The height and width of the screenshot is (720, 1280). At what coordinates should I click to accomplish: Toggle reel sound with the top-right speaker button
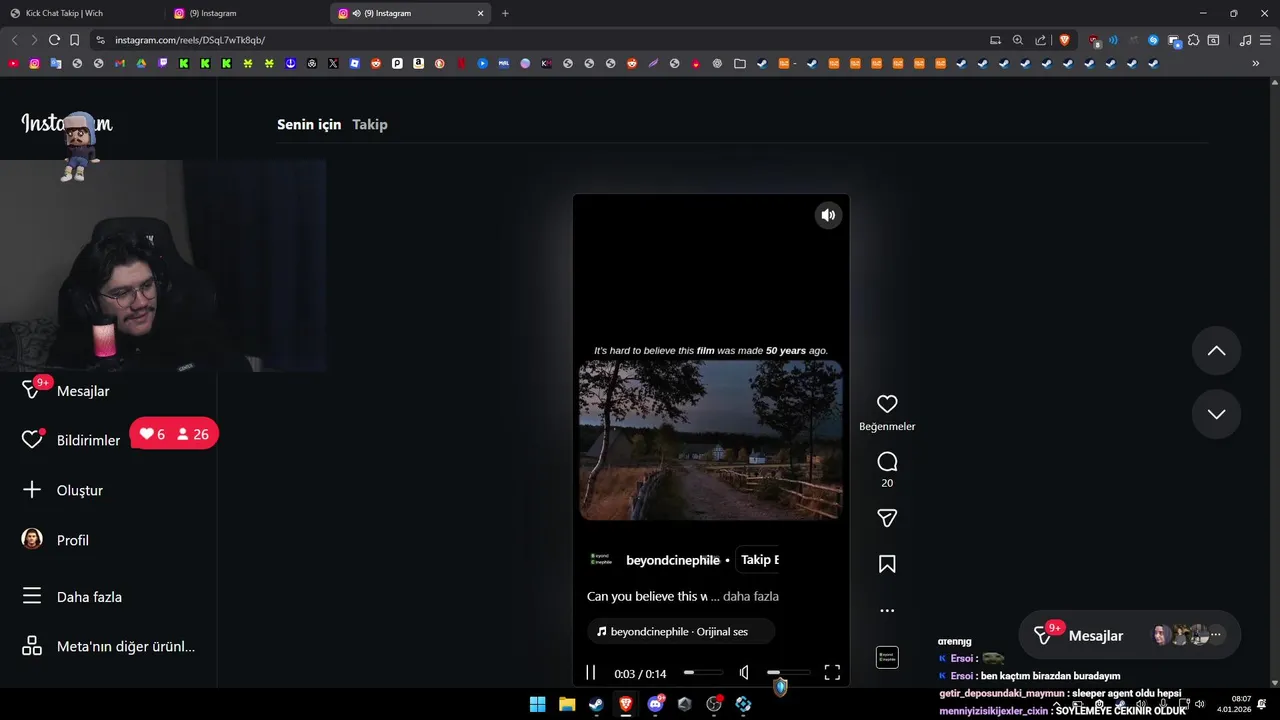828,215
